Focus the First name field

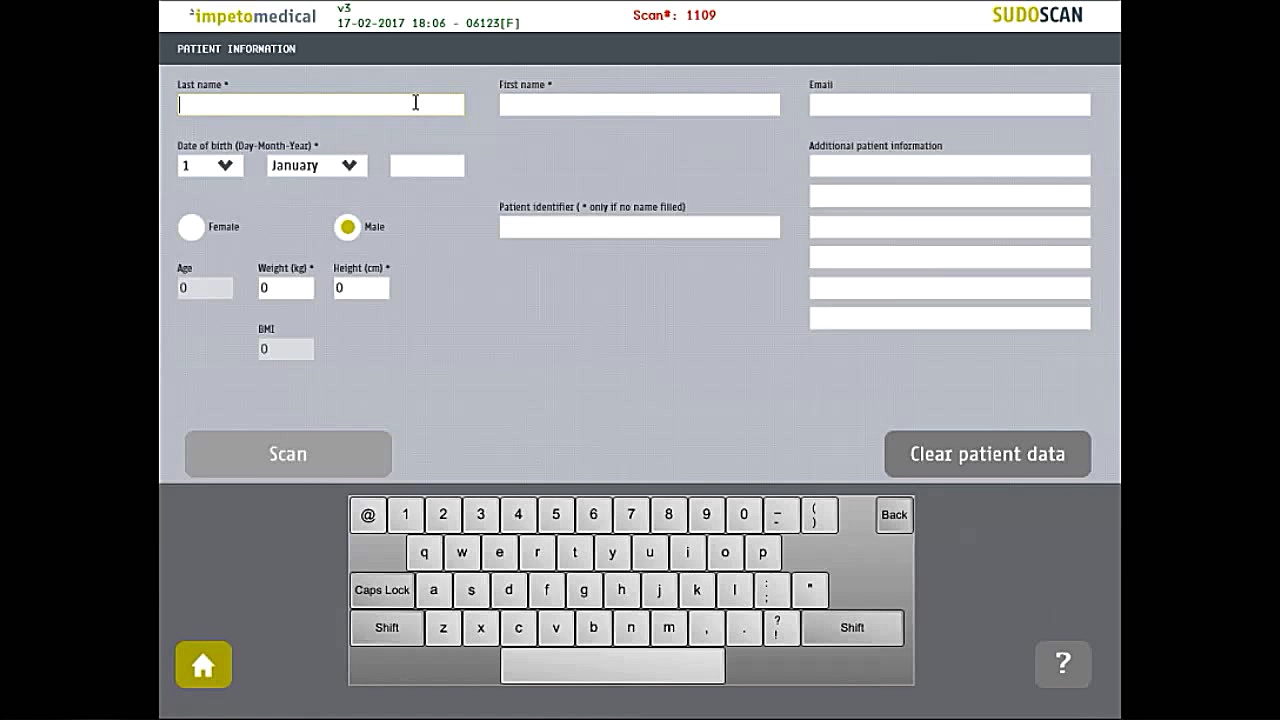(x=640, y=105)
